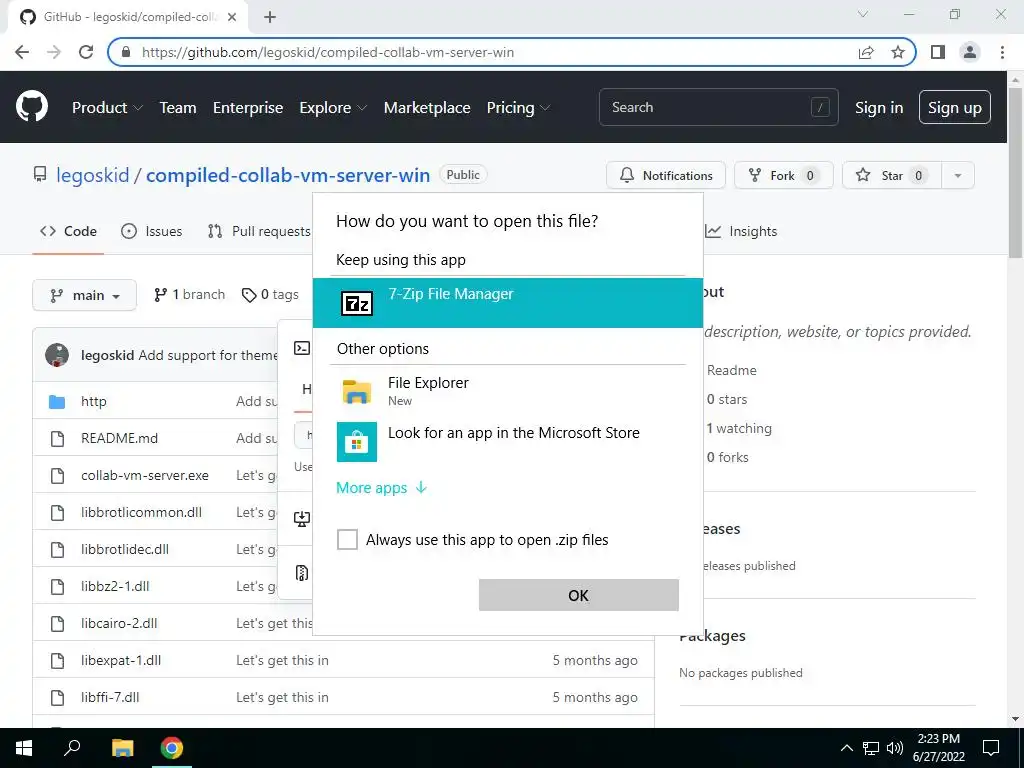Open new Chrome tab

click(270, 17)
